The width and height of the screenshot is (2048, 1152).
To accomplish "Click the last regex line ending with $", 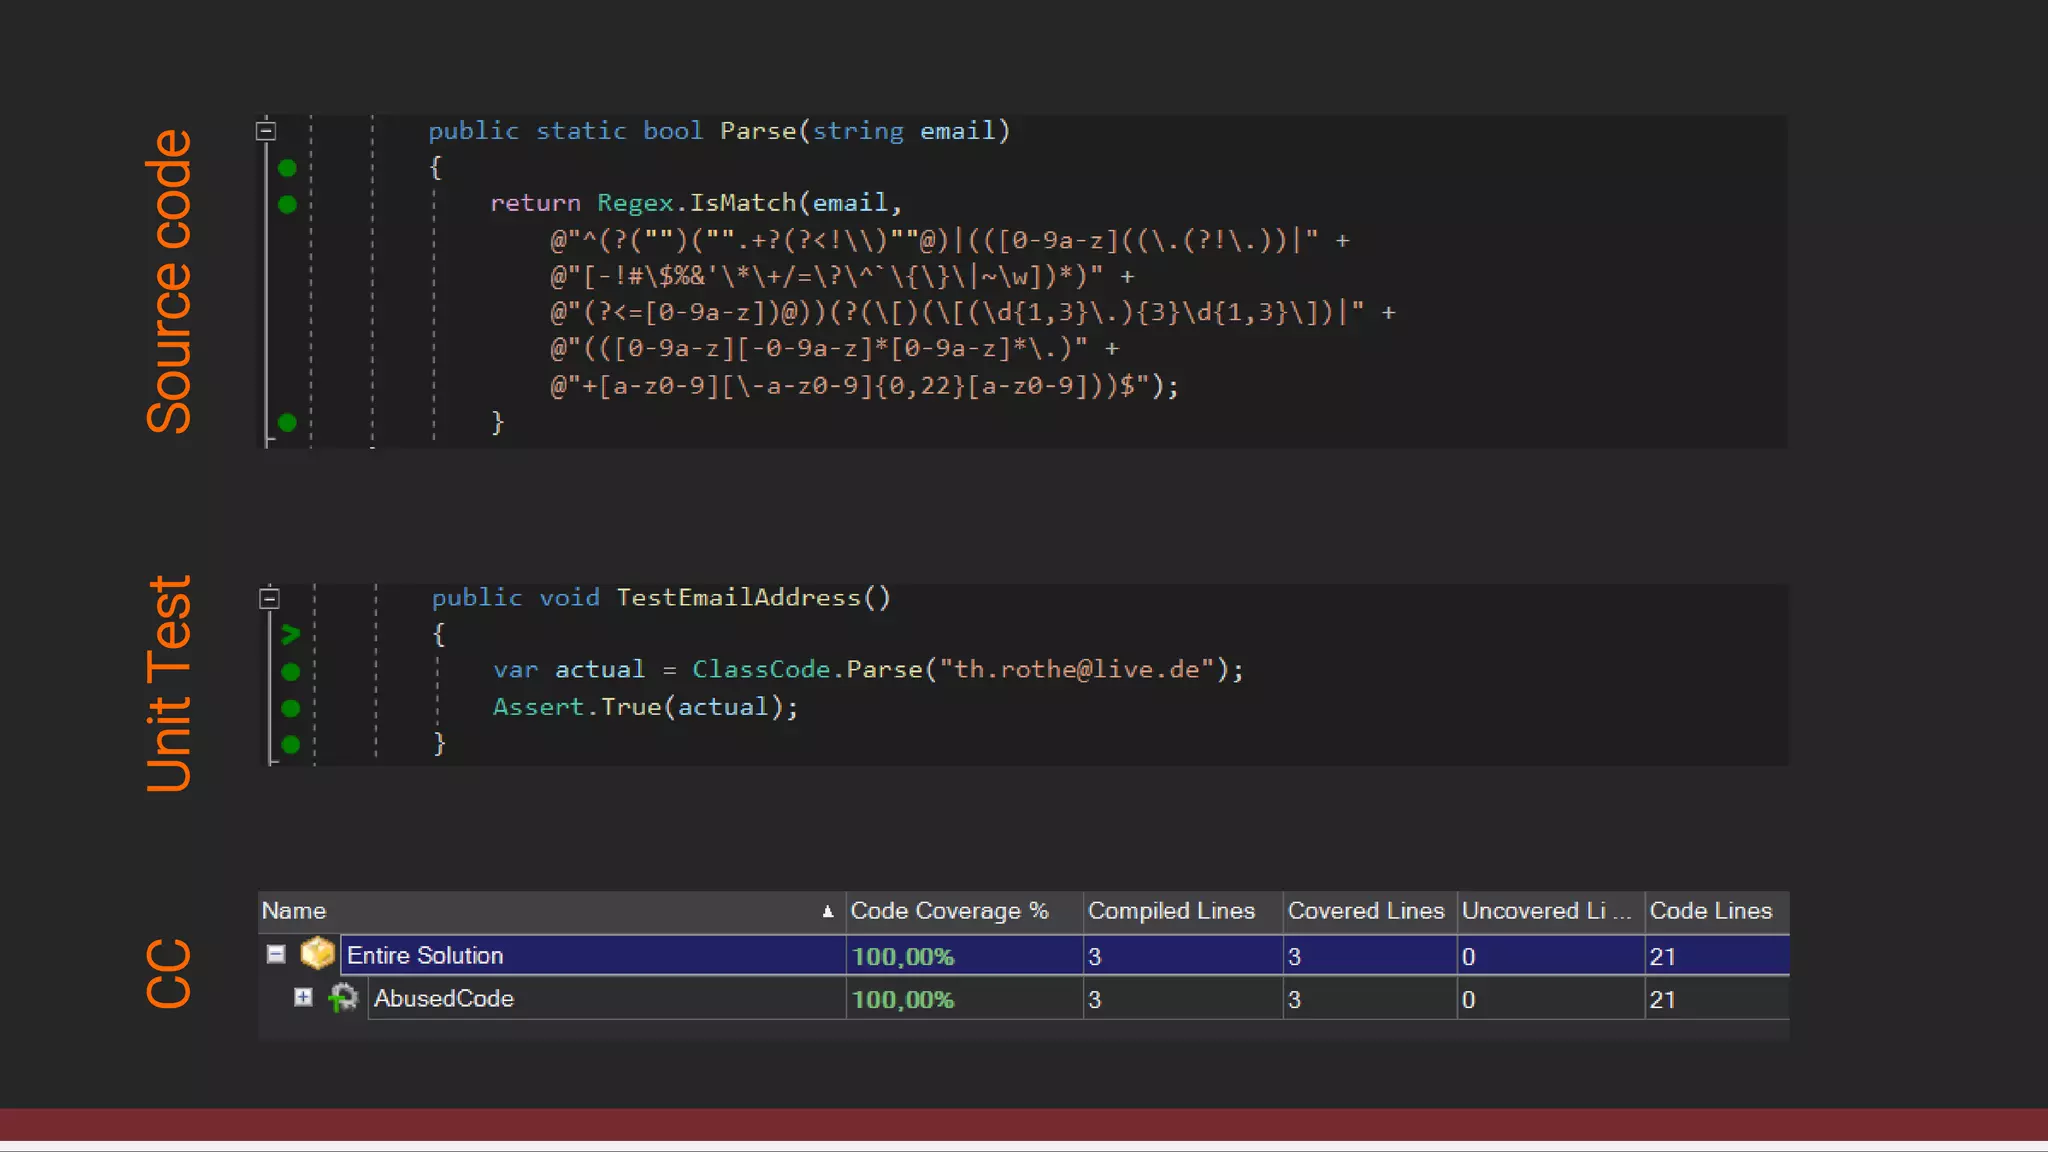I will click(865, 386).
